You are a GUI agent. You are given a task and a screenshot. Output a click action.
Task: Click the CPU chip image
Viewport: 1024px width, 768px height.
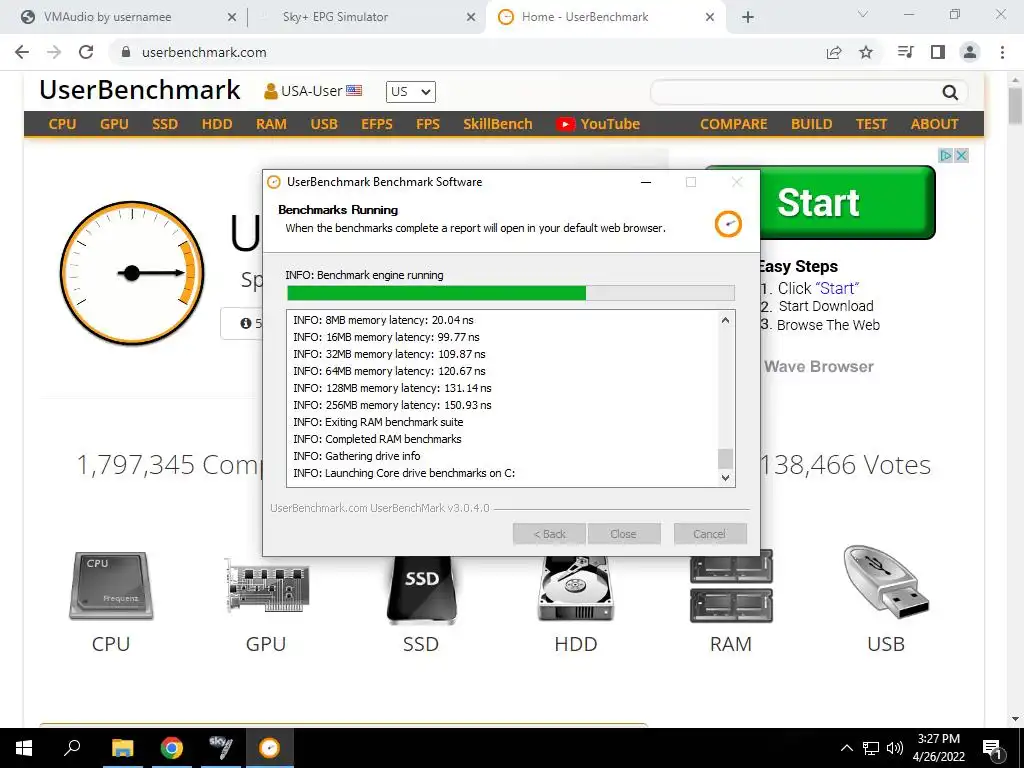coord(111,586)
